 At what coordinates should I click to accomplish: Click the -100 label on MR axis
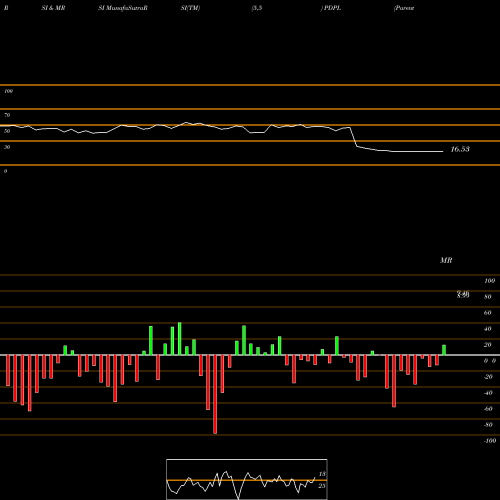pos(490,441)
